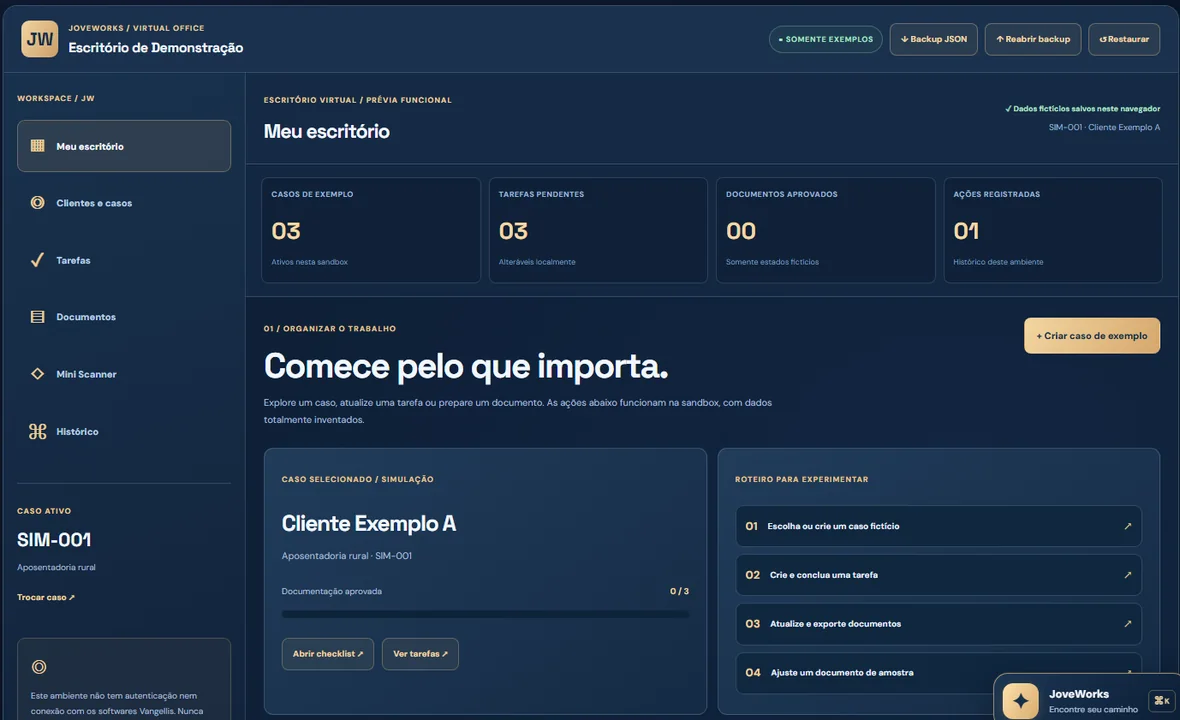Click the '0 / 3' progress count
Viewport: 1180px width, 720px height.
[680, 591]
